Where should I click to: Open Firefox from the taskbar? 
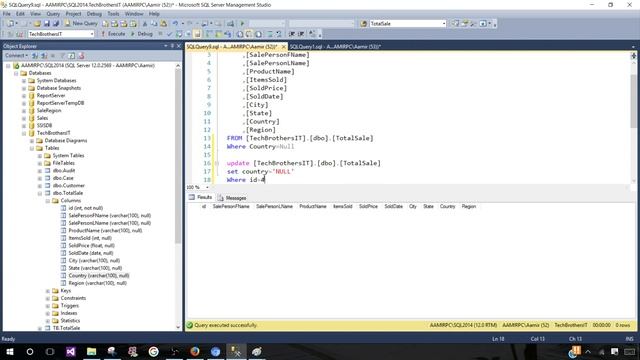pyautogui.click(x=195, y=351)
